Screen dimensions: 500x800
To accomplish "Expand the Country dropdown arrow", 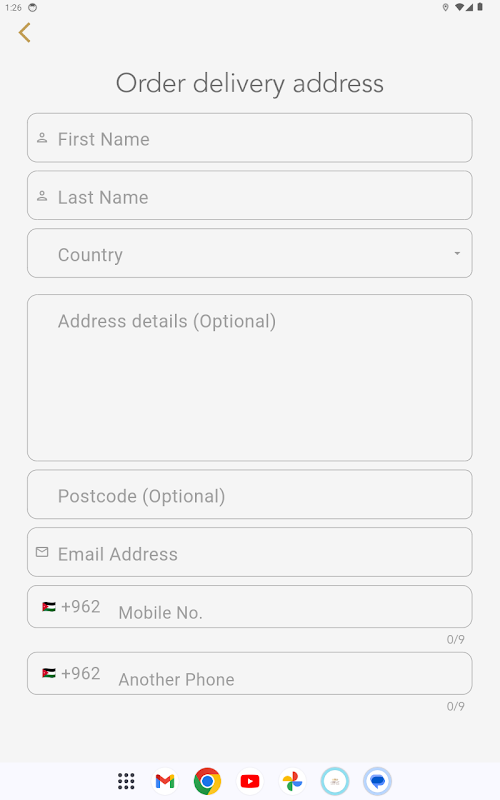I will click(x=457, y=253).
